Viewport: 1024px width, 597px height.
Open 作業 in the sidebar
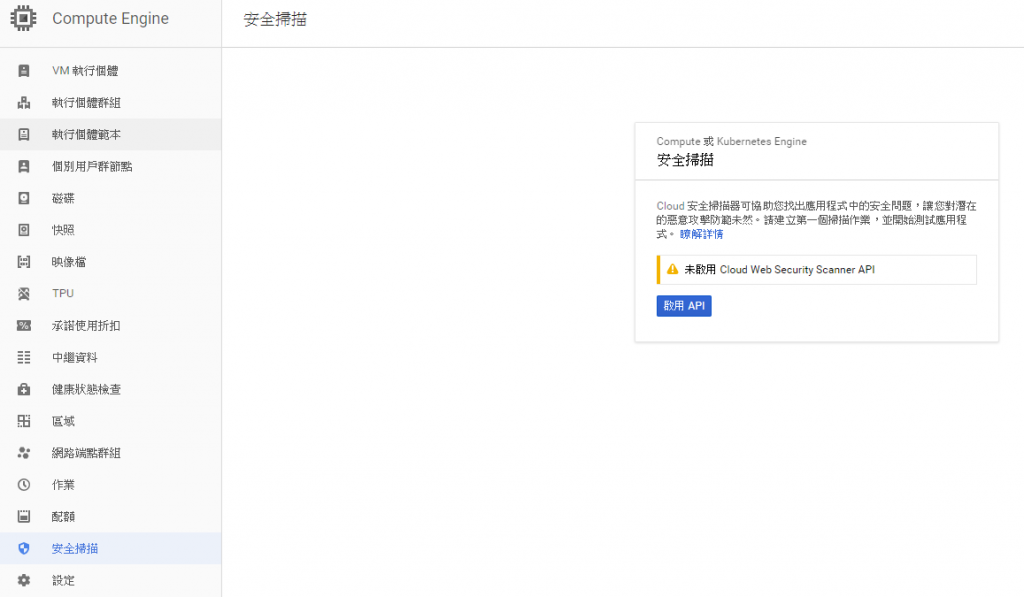(63, 485)
